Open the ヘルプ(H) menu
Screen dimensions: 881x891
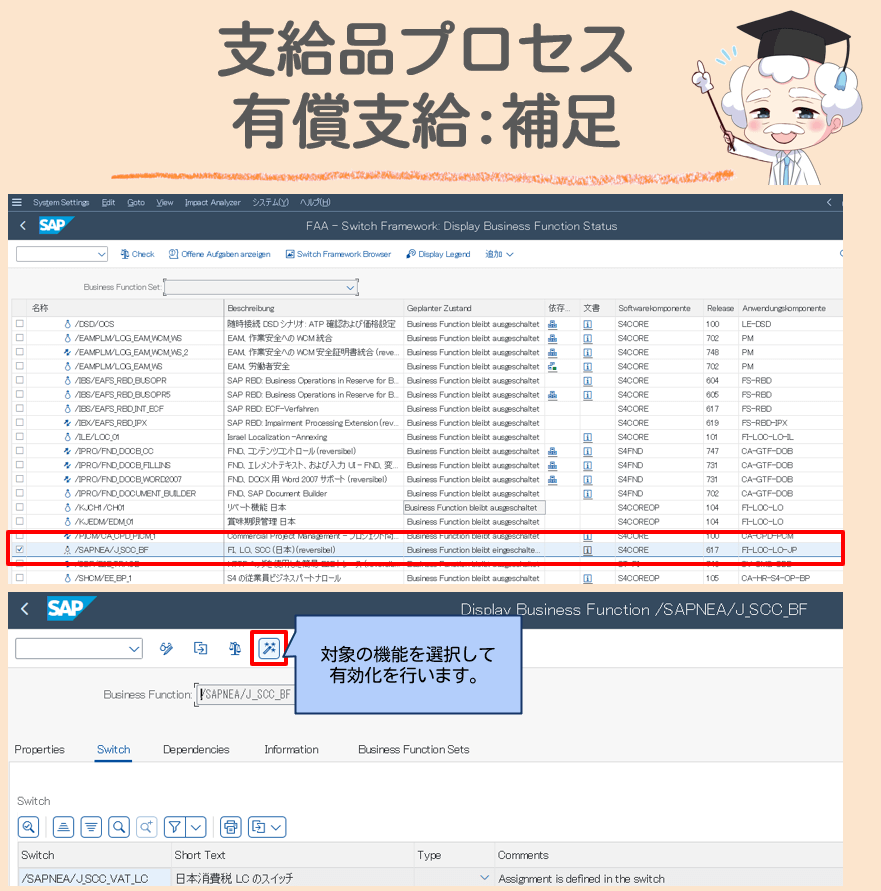pos(315,202)
